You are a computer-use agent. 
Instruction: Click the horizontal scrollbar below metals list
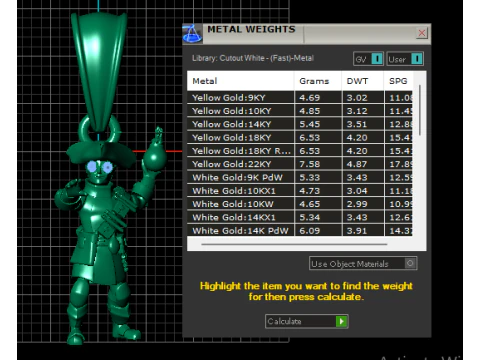pyautogui.click(x=294, y=244)
